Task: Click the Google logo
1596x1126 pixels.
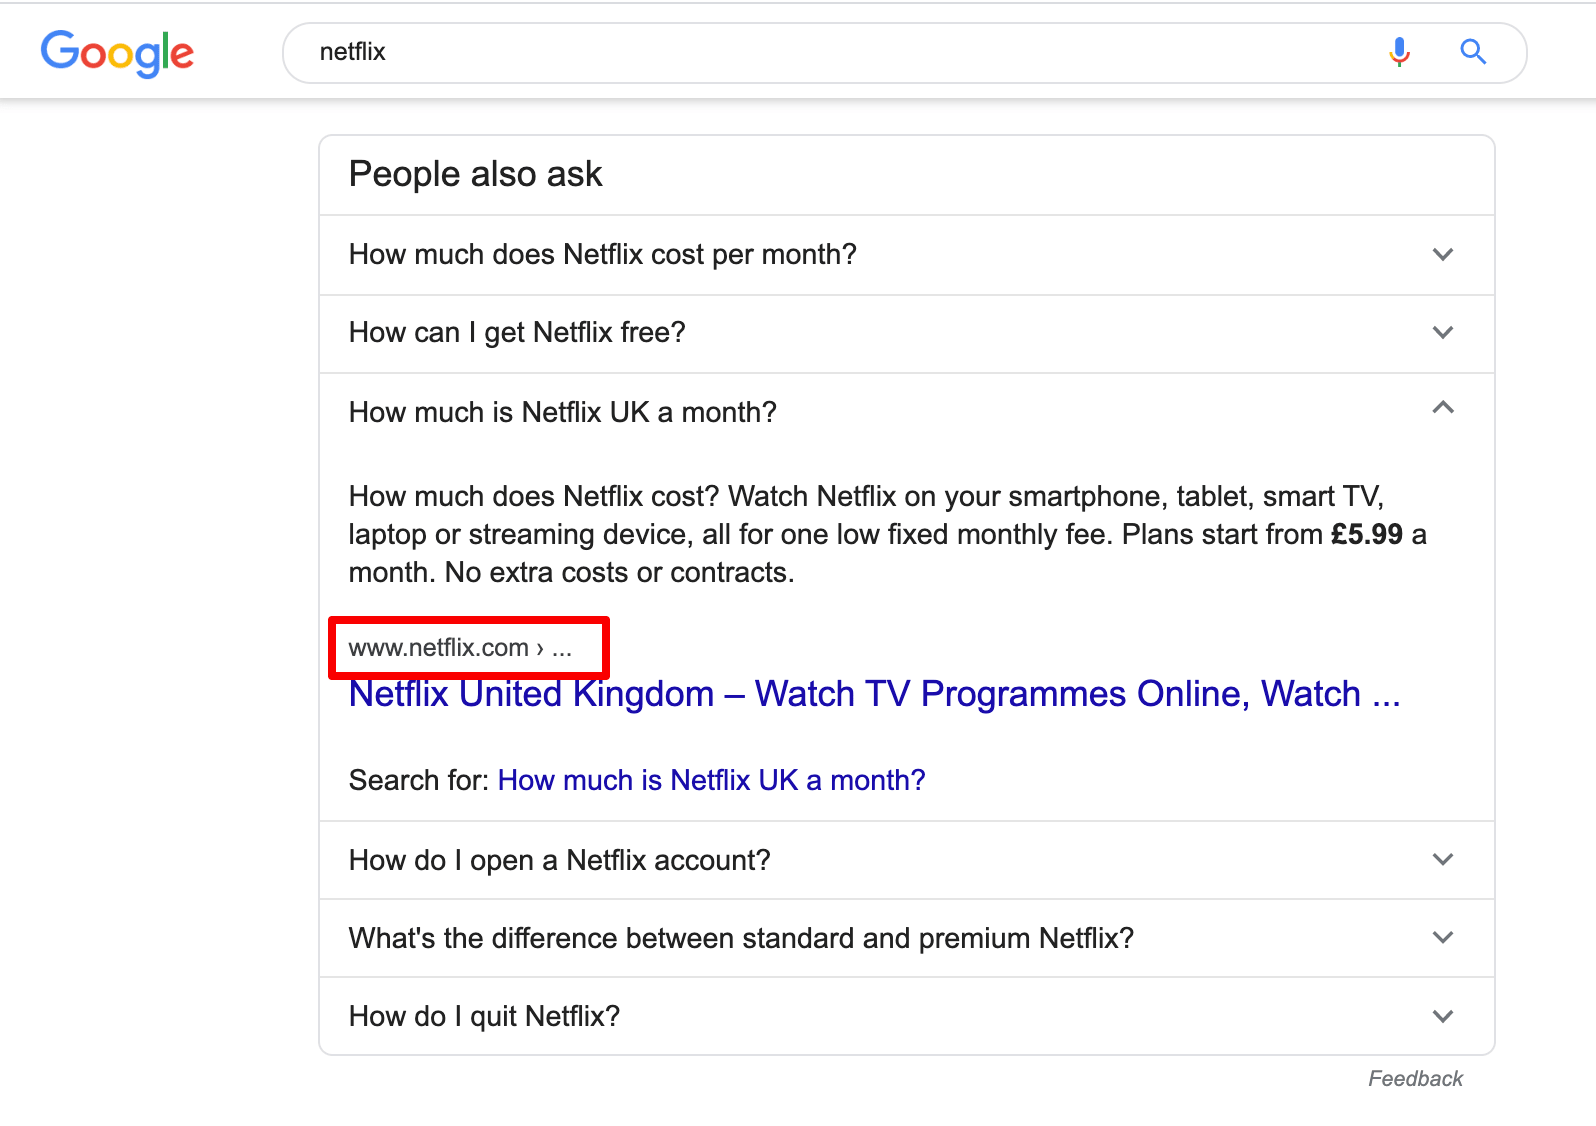Action: point(117,53)
